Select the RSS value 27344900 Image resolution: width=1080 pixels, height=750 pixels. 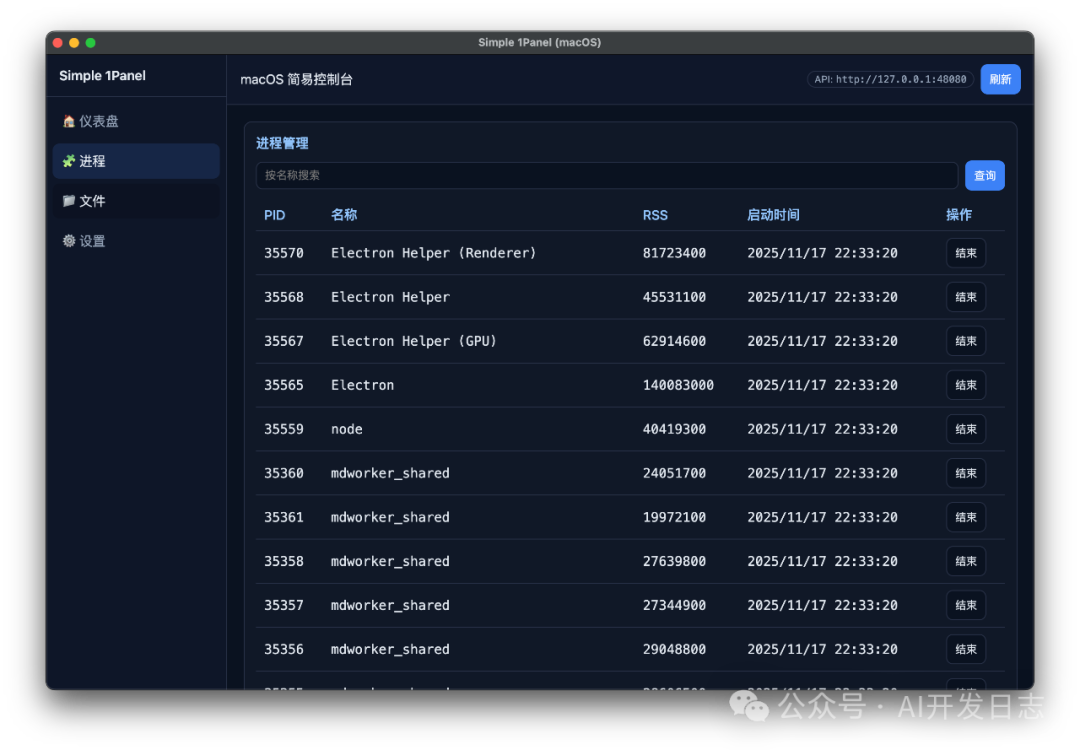(674, 605)
